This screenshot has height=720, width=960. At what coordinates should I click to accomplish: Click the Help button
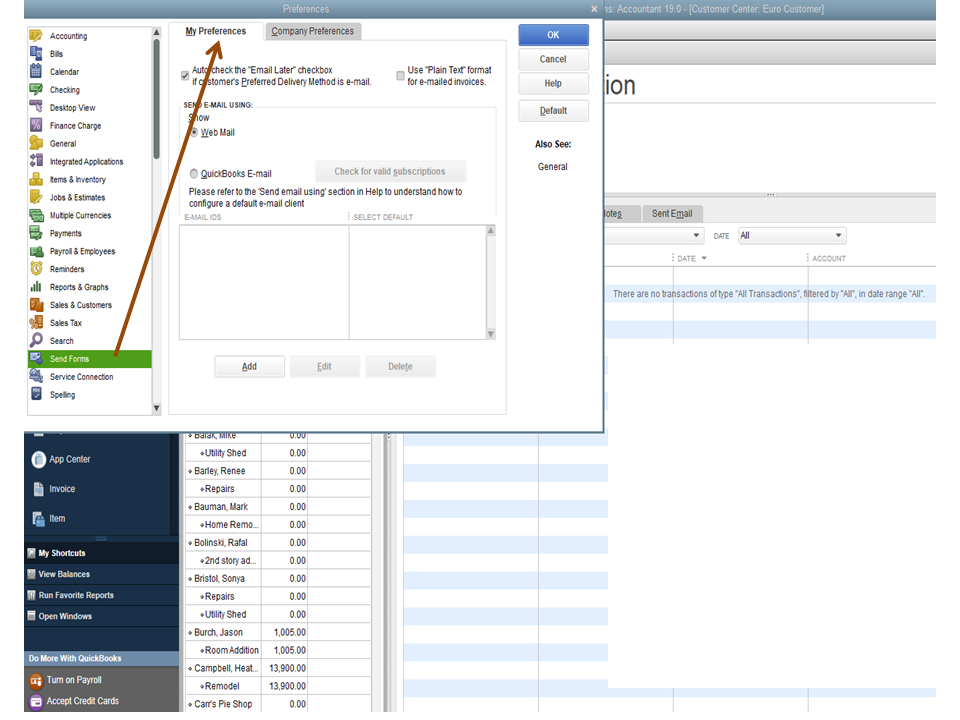pyautogui.click(x=553, y=84)
